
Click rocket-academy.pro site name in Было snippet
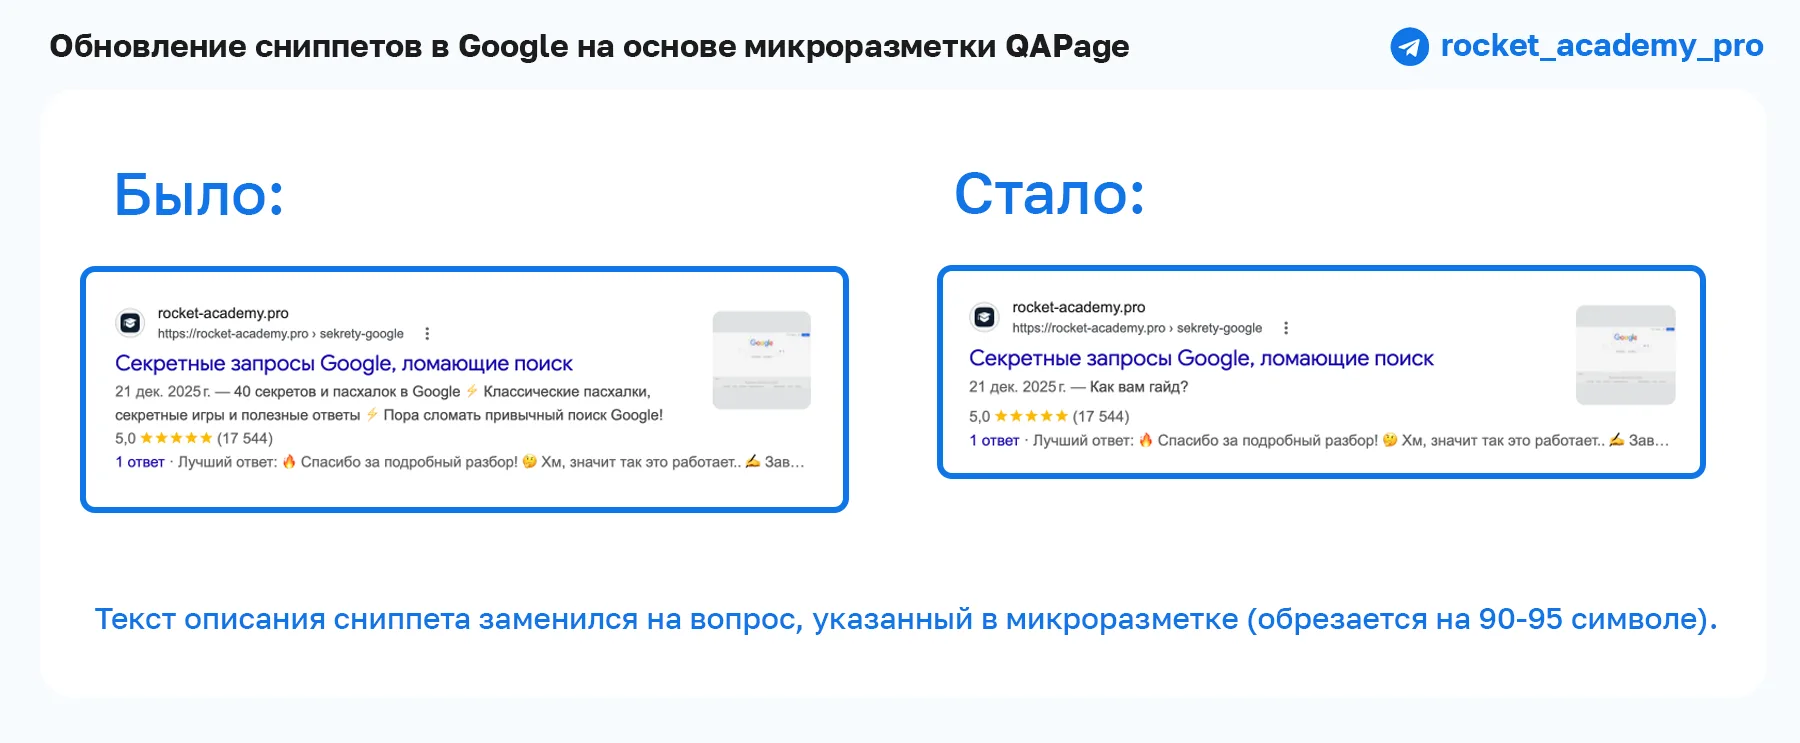223,313
